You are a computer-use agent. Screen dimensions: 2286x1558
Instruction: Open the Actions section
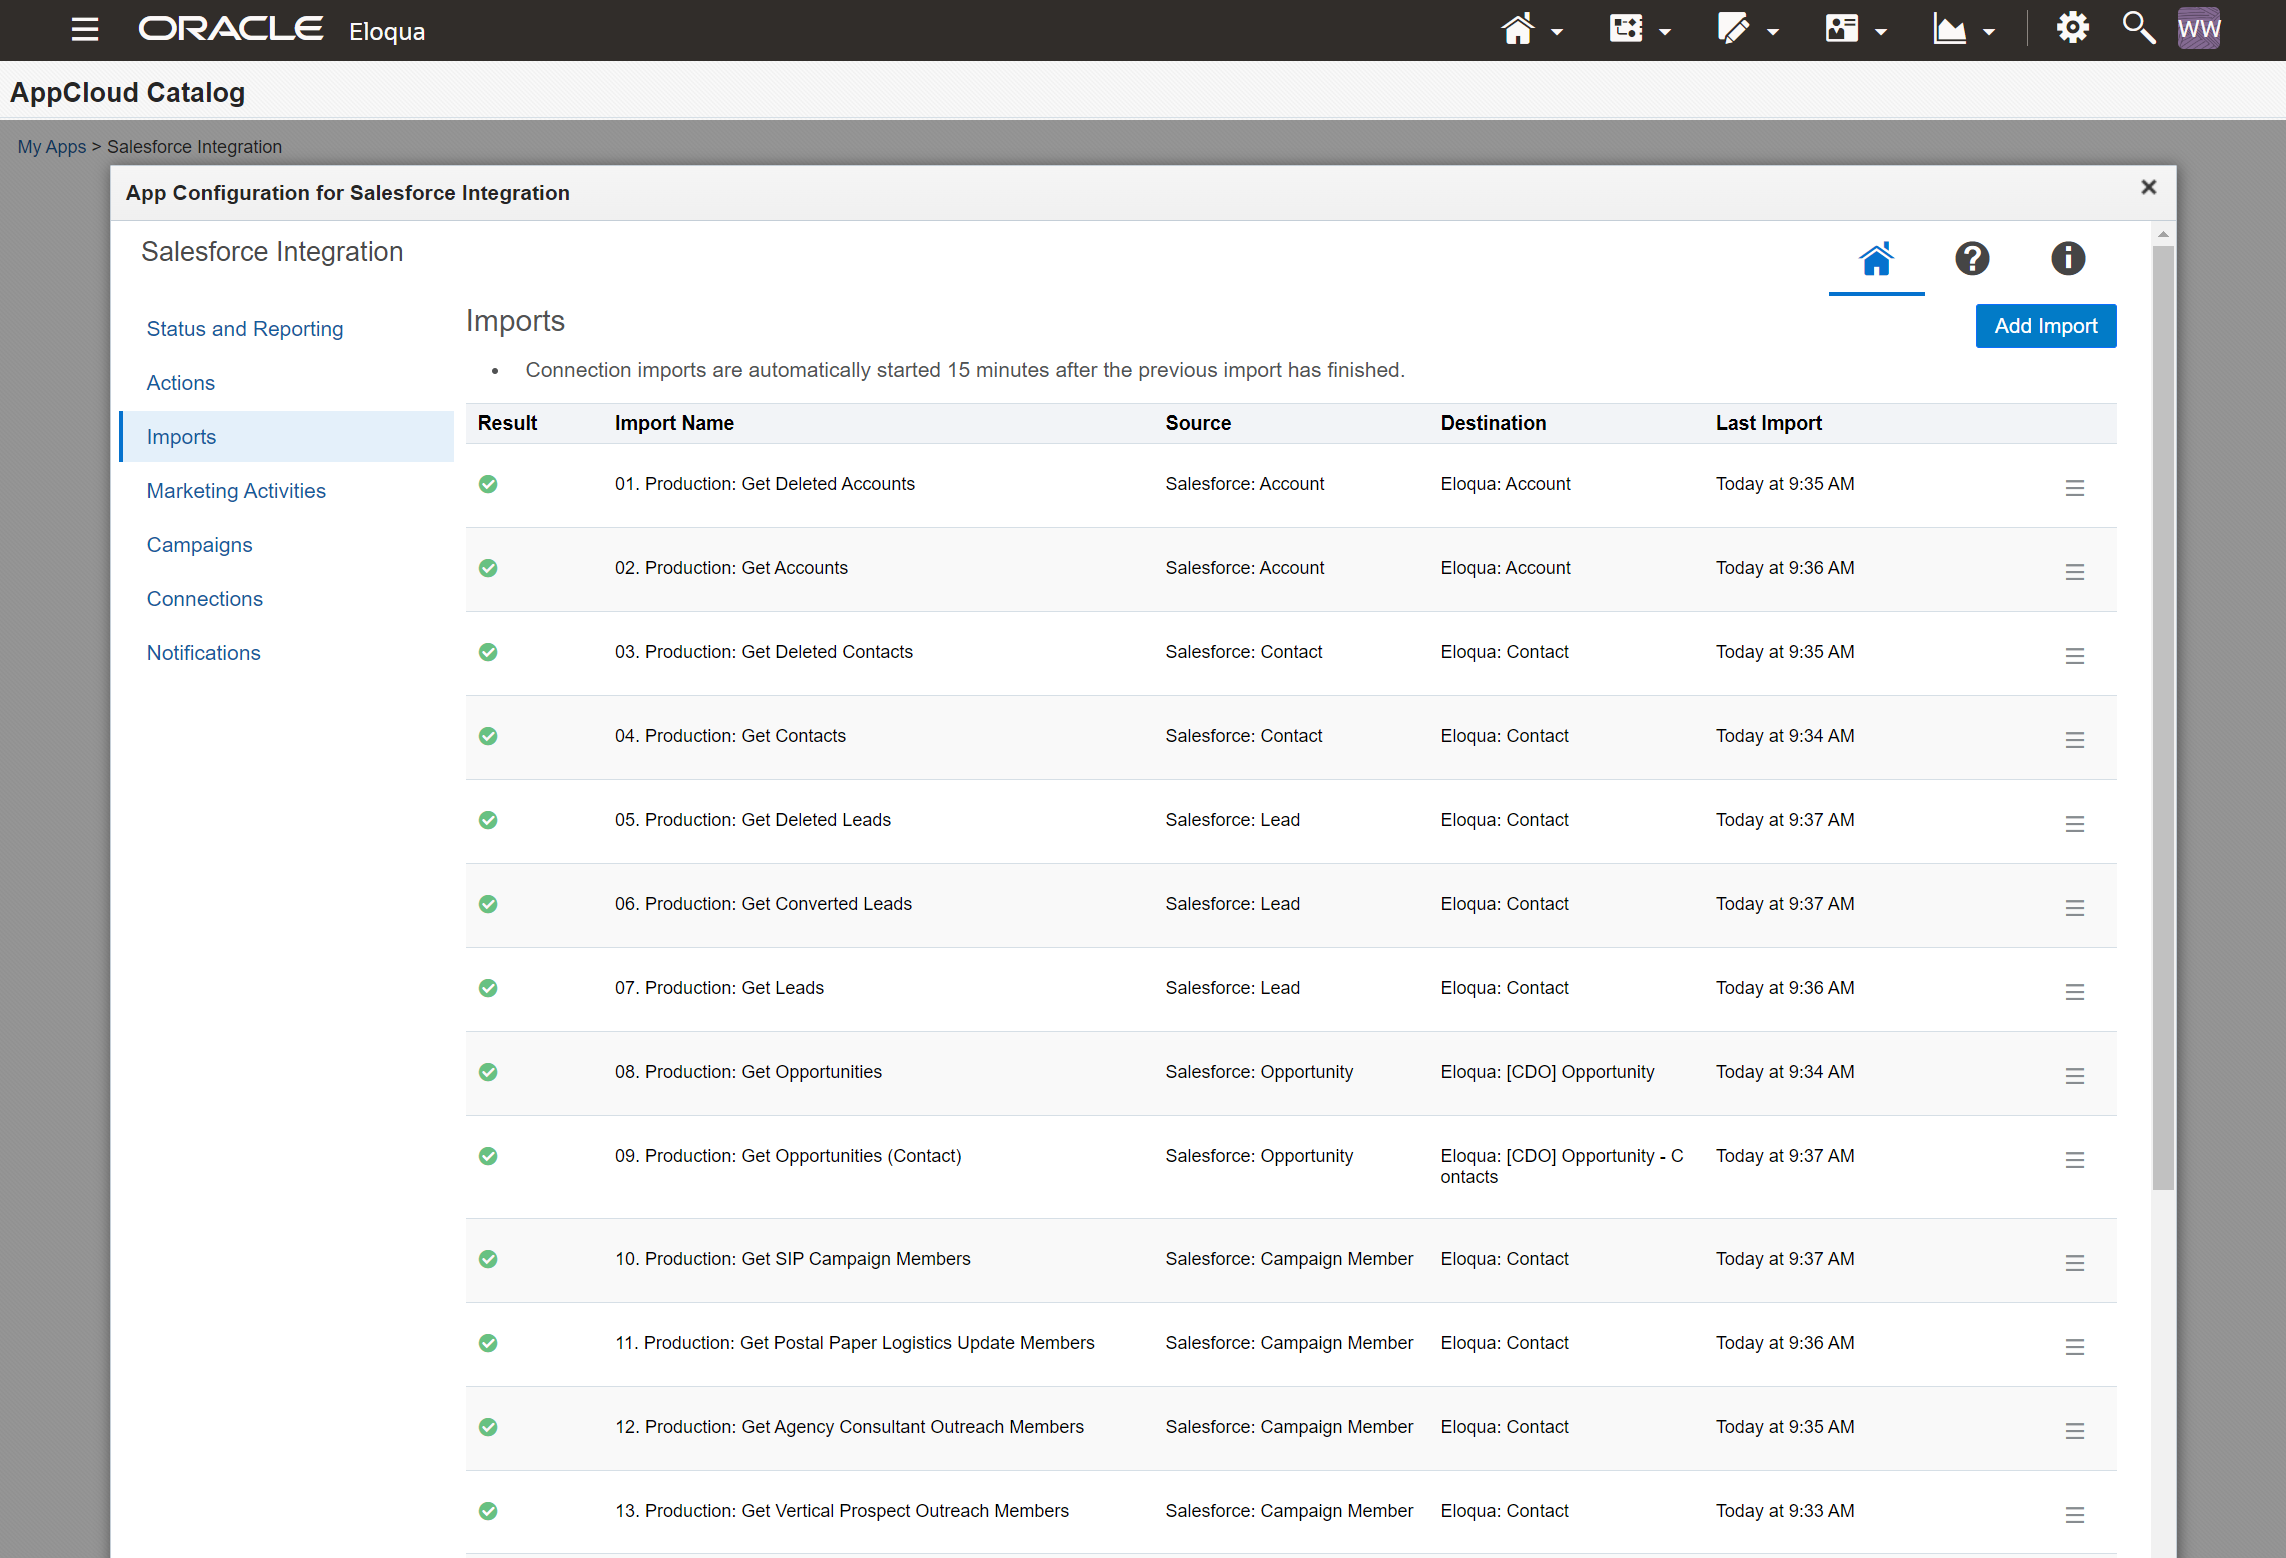[x=181, y=383]
